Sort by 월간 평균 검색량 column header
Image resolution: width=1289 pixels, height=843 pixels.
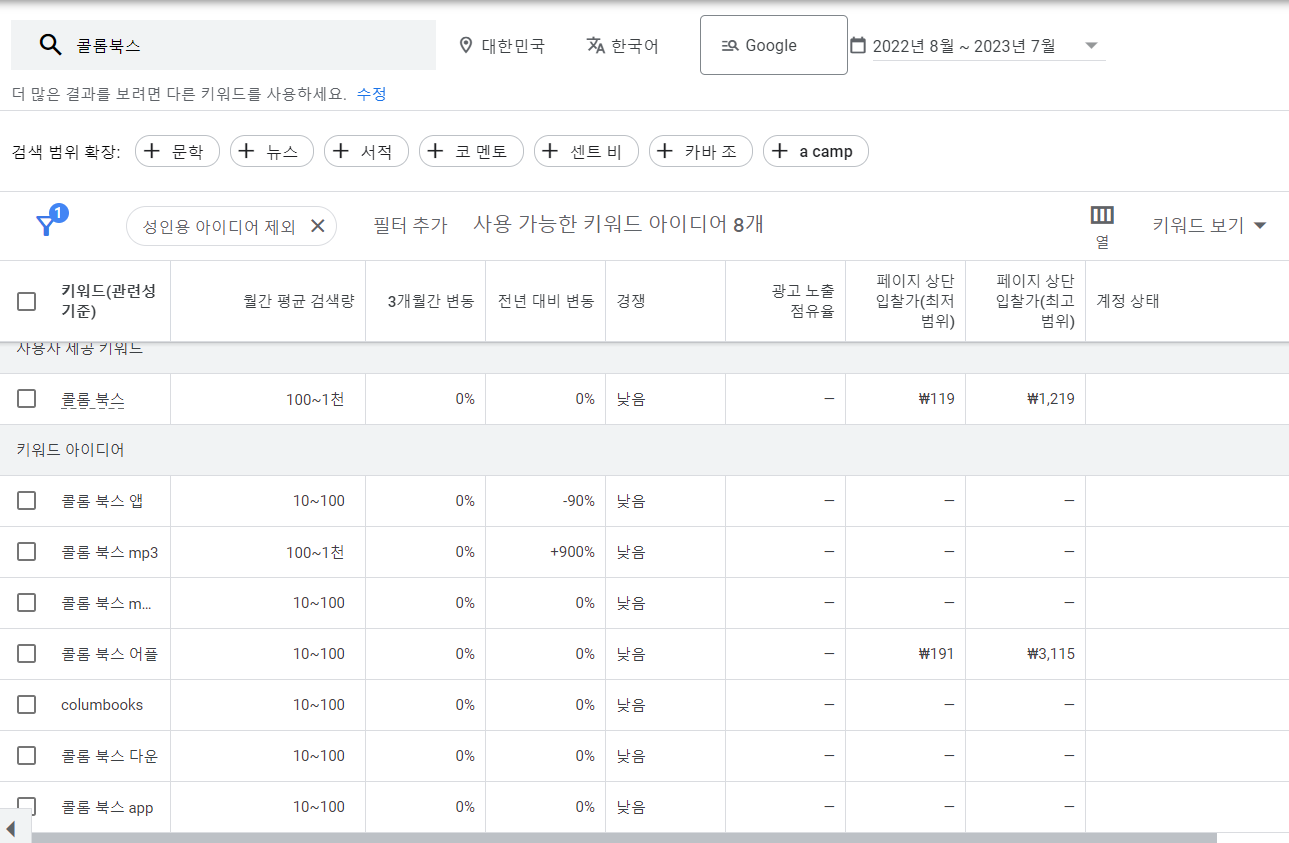tap(299, 301)
